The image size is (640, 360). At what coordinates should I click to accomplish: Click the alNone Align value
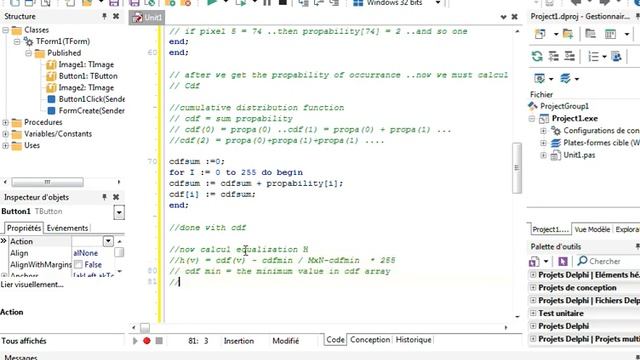pyautogui.click(x=86, y=253)
